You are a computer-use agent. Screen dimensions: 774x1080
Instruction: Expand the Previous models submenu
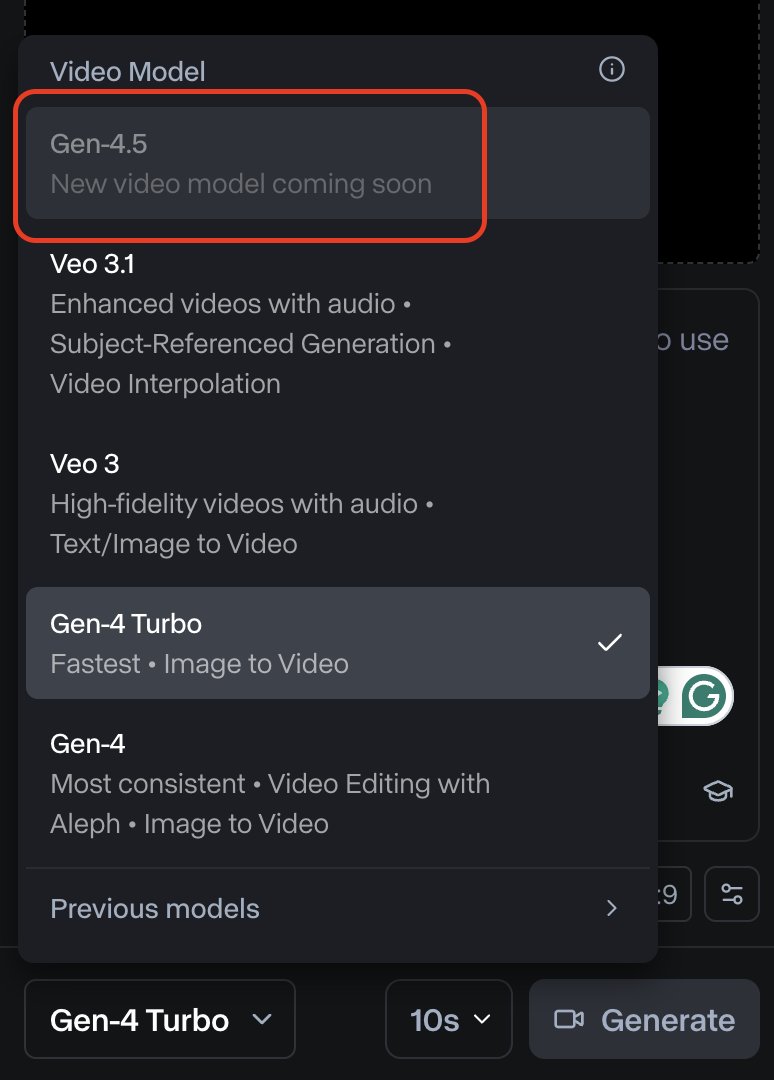pos(337,908)
